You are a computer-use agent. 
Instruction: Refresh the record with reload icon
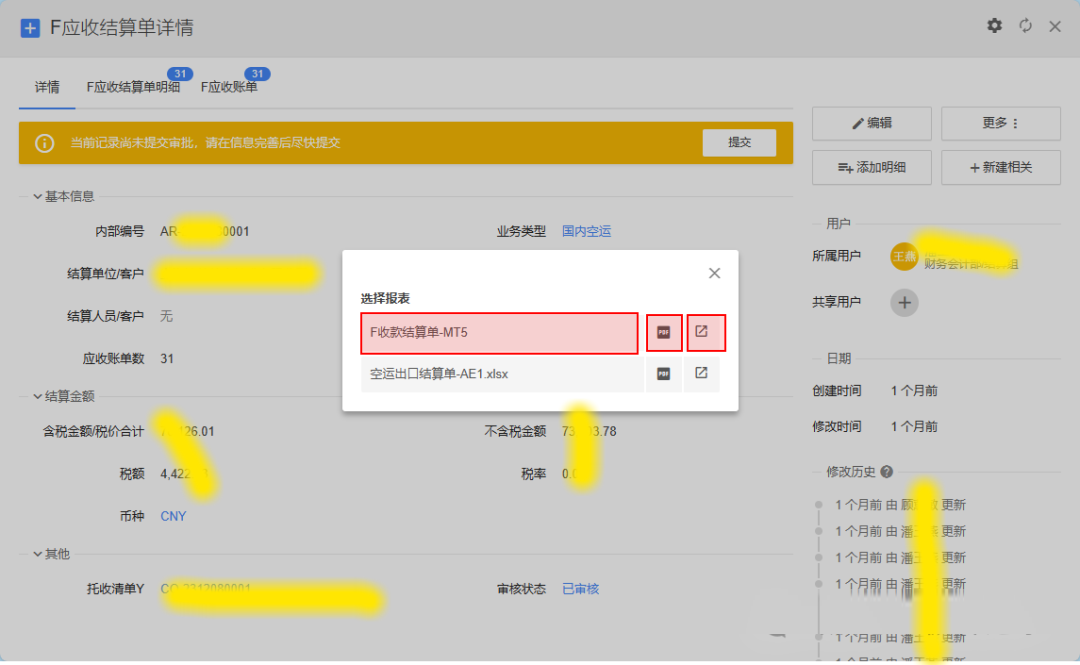point(1025,26)
